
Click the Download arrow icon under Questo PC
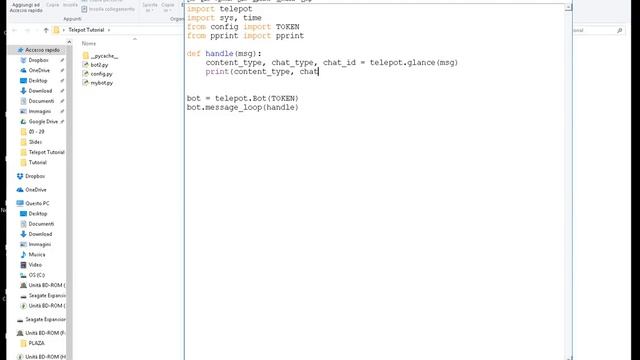click(23, 234)
